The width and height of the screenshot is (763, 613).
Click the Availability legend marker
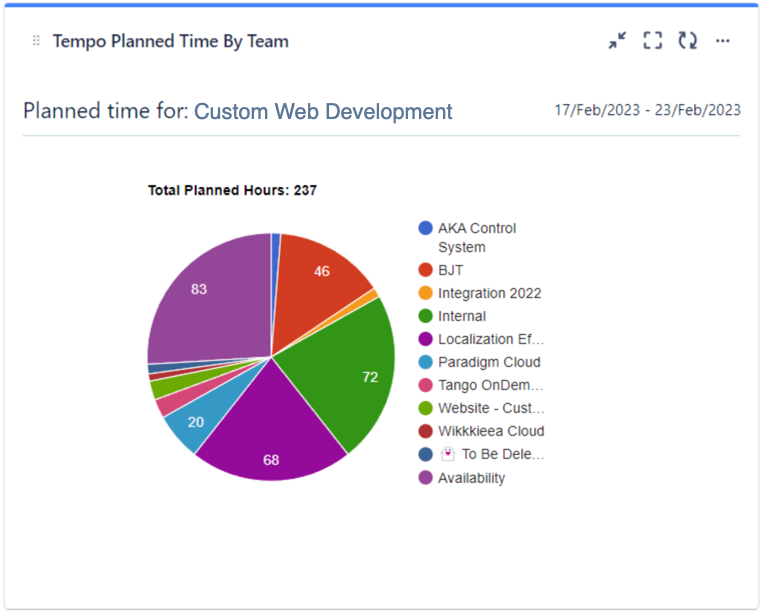426,478
